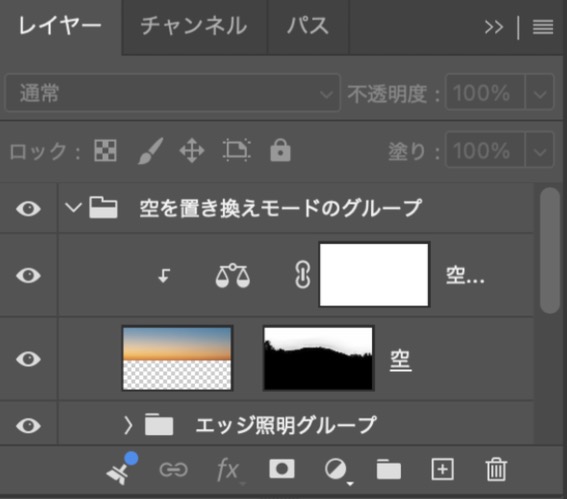Create a new layer
570x499 pixels.
[x=442, y=469]
